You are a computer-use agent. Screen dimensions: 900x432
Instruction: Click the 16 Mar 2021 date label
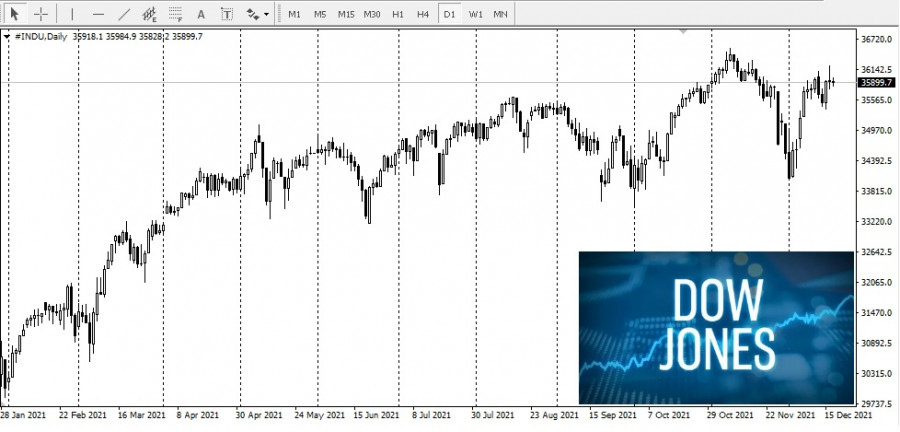141,414
